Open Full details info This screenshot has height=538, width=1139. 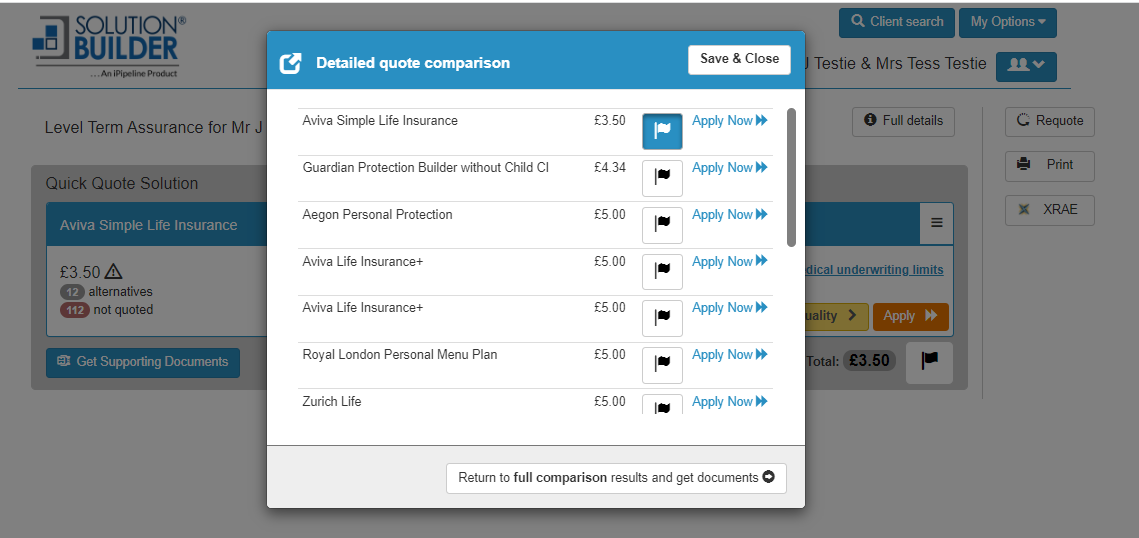[x=904, y=121]
